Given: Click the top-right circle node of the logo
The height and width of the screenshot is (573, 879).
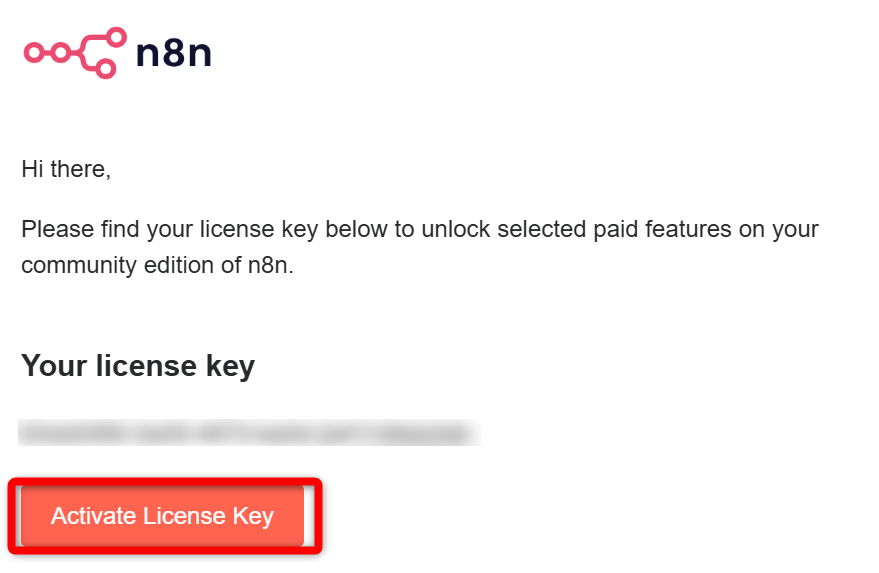Looking at the screenshot, I should click(116, 38).
